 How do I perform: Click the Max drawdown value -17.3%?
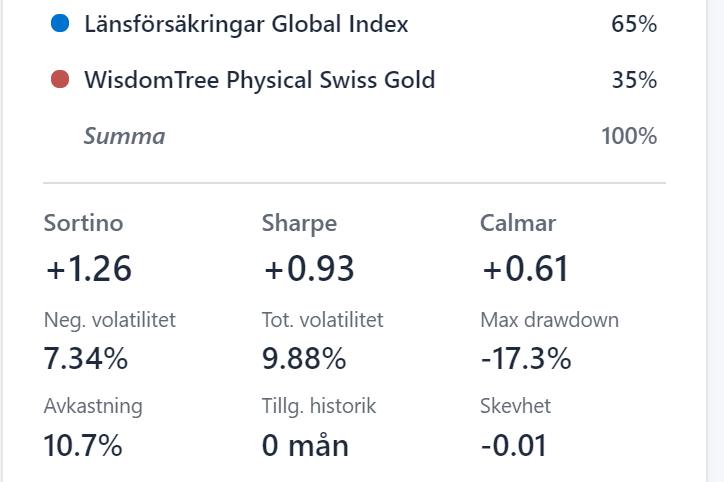pyautogui.click(x=526, y=357)
